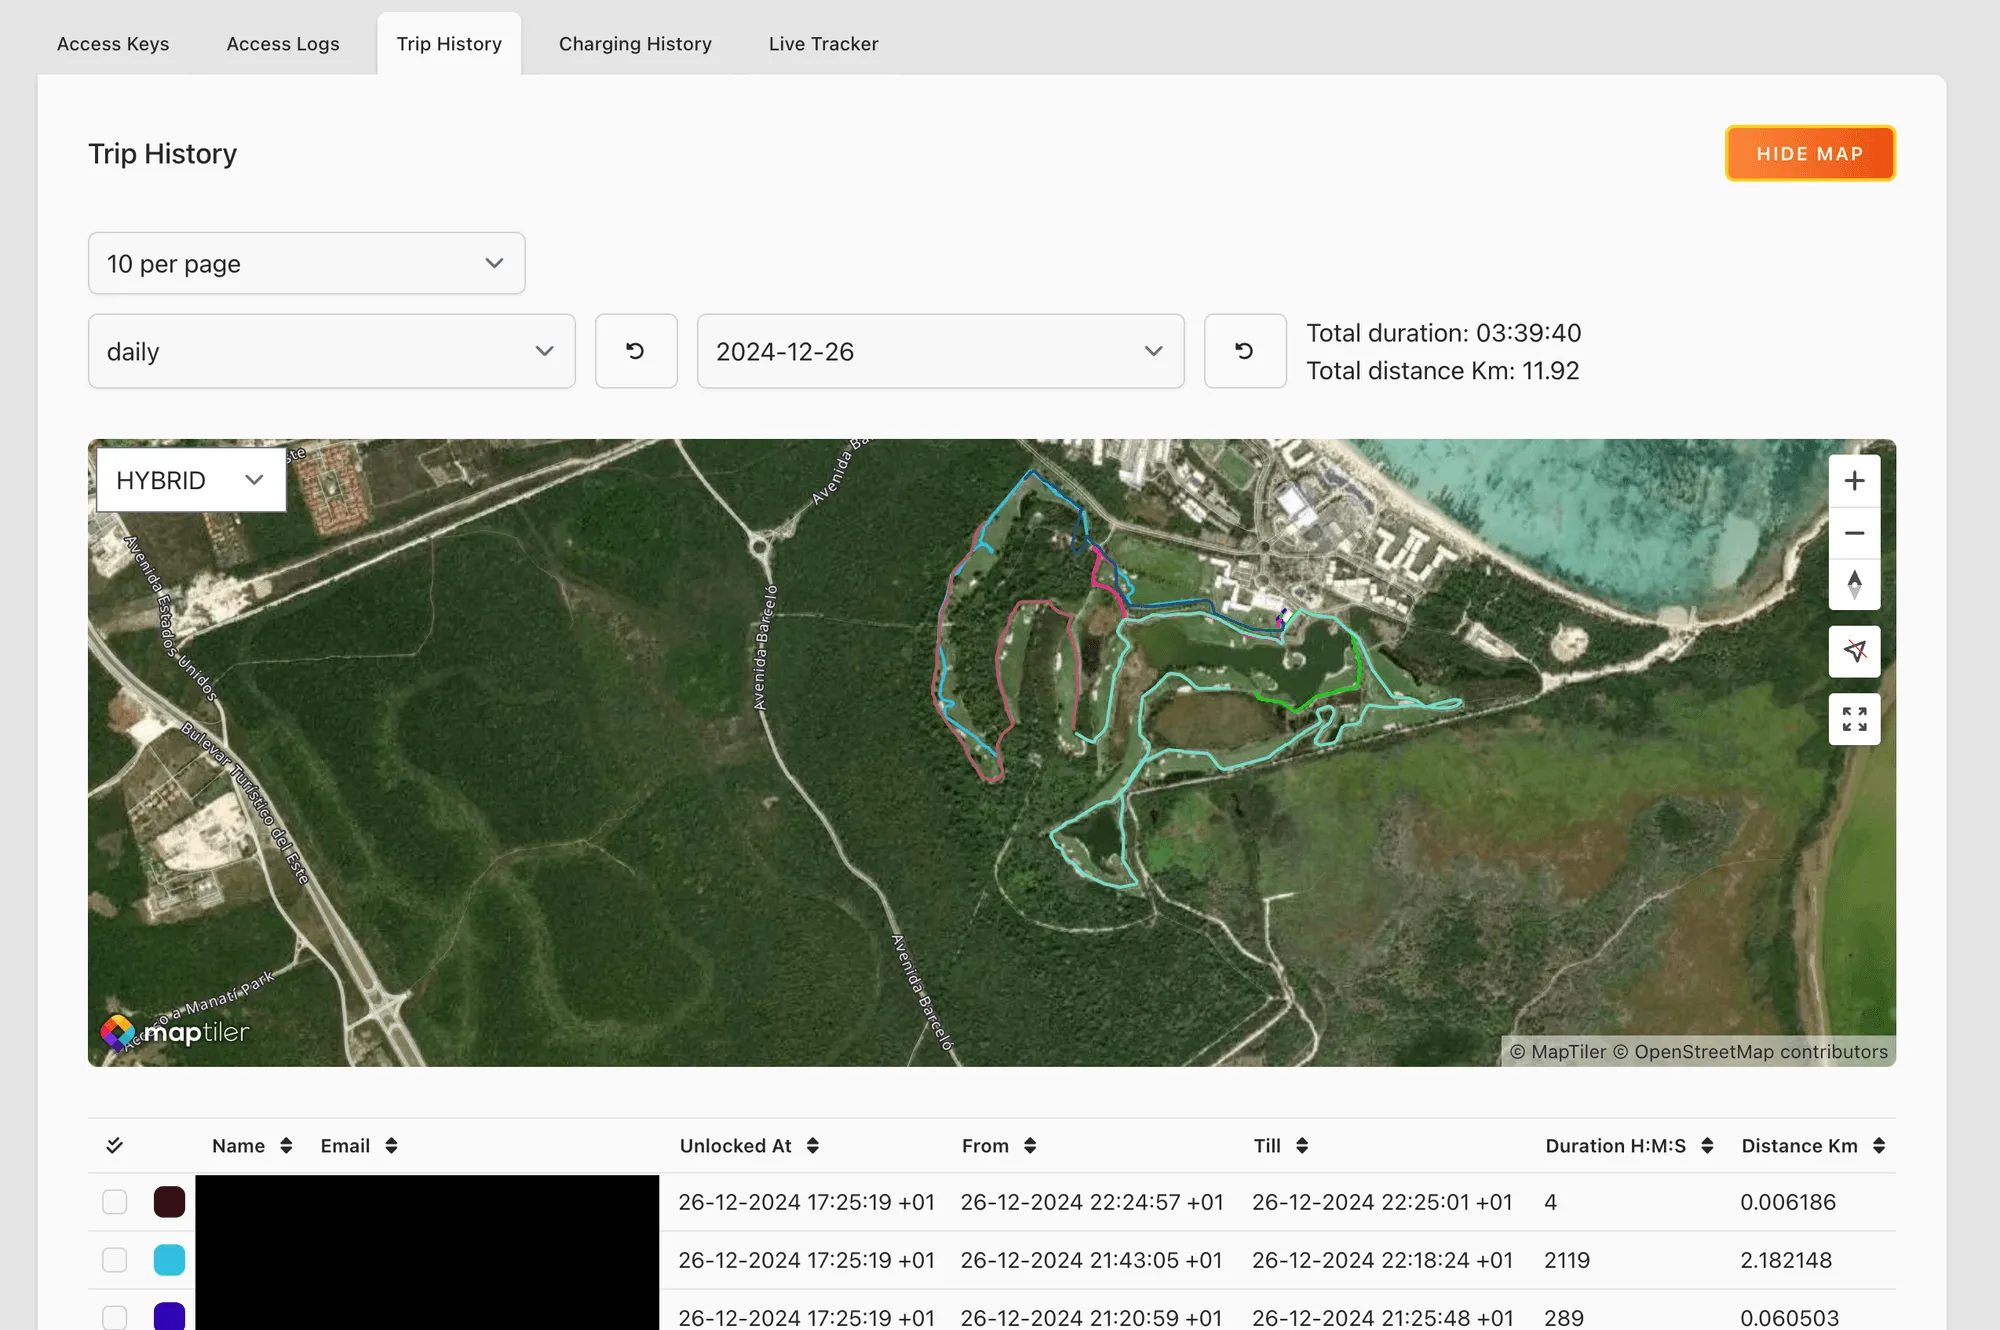2000x1330 pixels.
Task: Tick checkbox for the 22:24:57 trip
Action: 115,1202
